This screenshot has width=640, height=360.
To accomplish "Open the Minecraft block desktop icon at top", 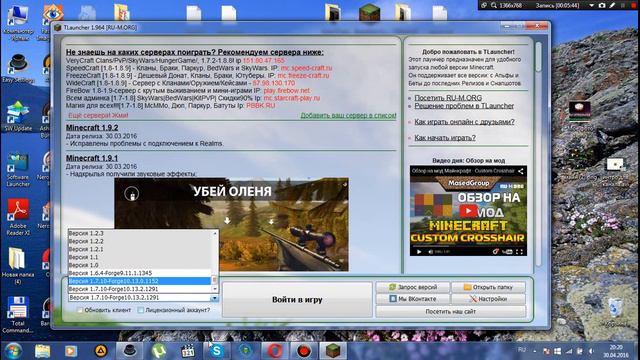I will pos(369,12).
